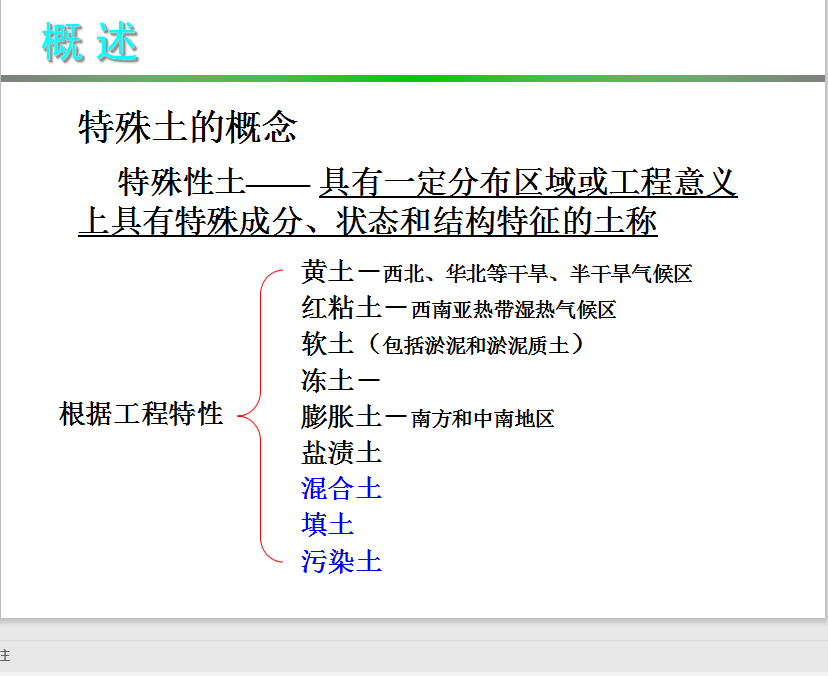Click the slide title 概述
The width and height of the screenshot is (828, 676).
(90, 43)
